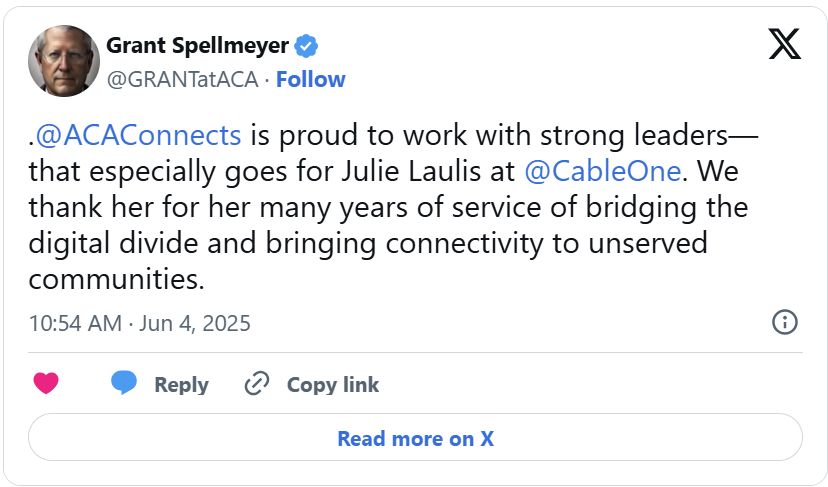This screenshot has width=828, height=487.
Task: Follow Grant Spellmeyer via the Follow link
Action: (311, 80)
